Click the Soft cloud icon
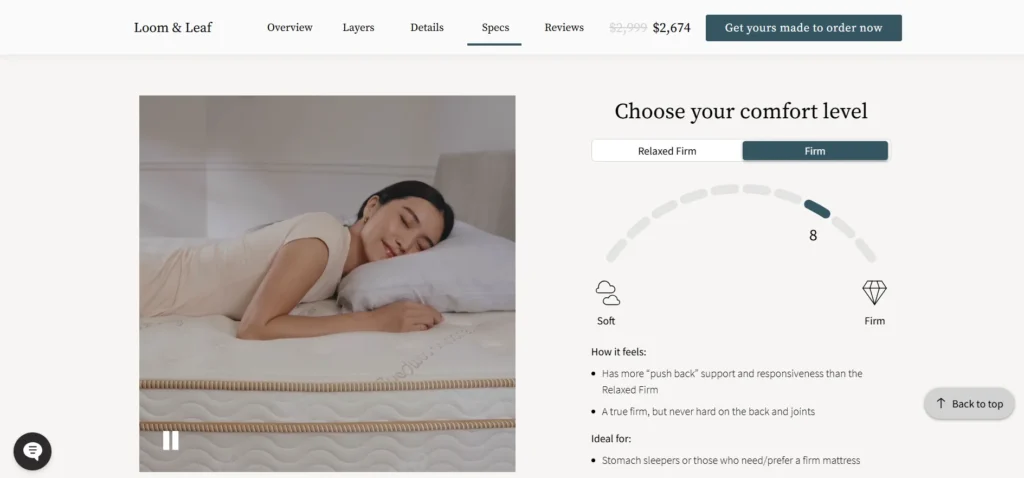This screenshot has width=1024, height=478. 607,293
